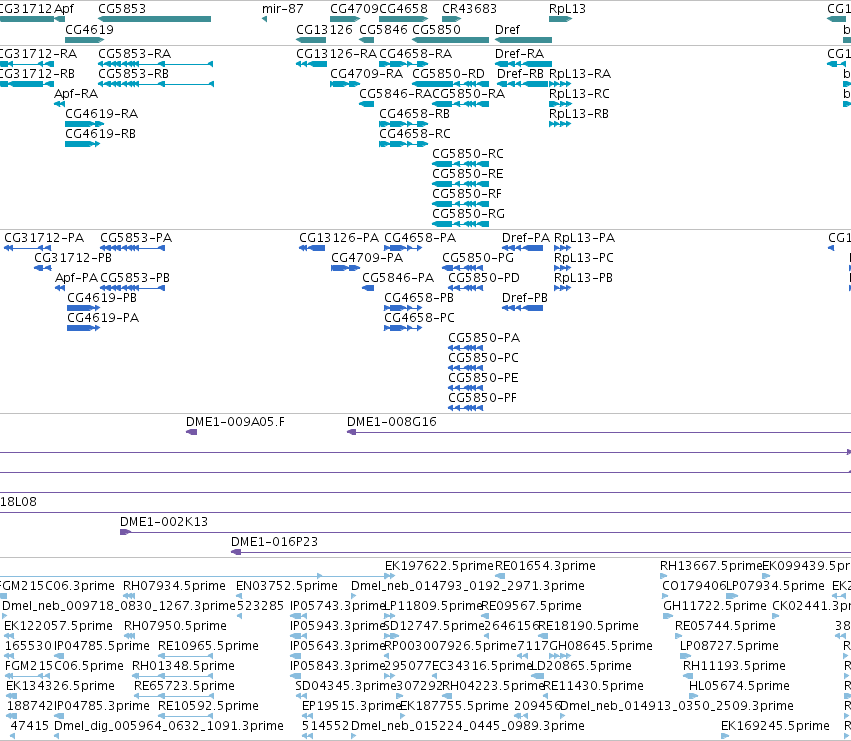Screen dimensions: 851x741
Task: Click EST RH04223.5prime label
Action: [493, 687]
